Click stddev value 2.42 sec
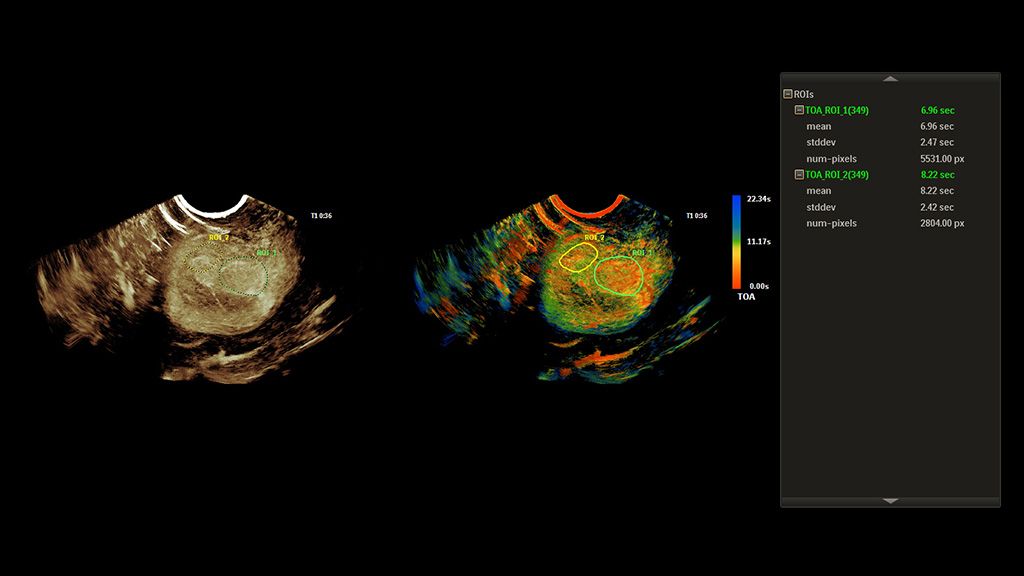 (937, 207)
